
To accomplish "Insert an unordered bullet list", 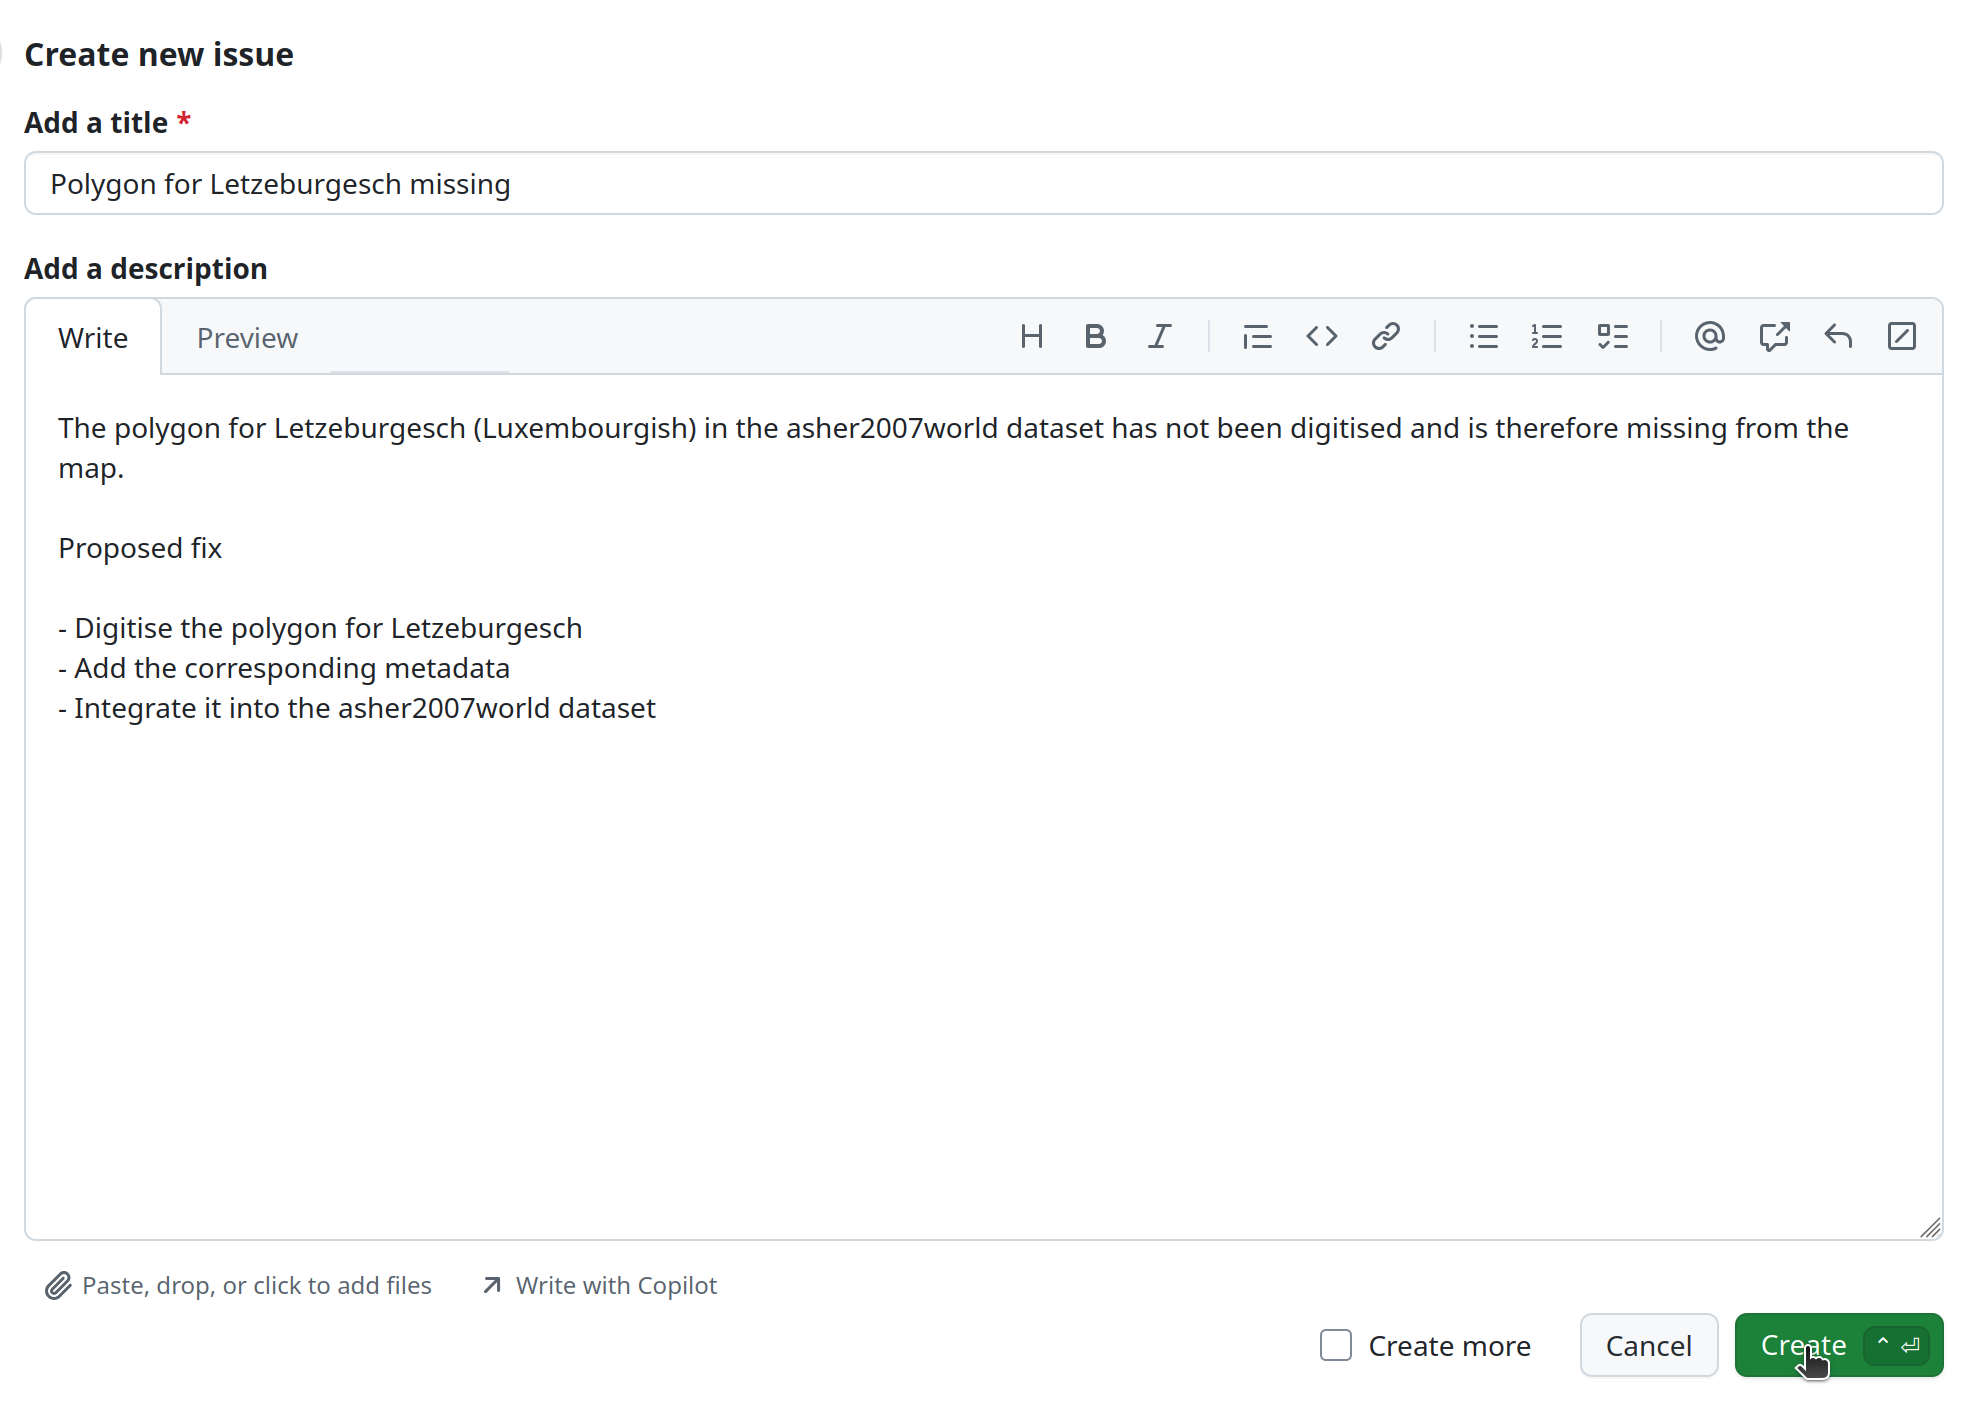I will [1483, 337].
